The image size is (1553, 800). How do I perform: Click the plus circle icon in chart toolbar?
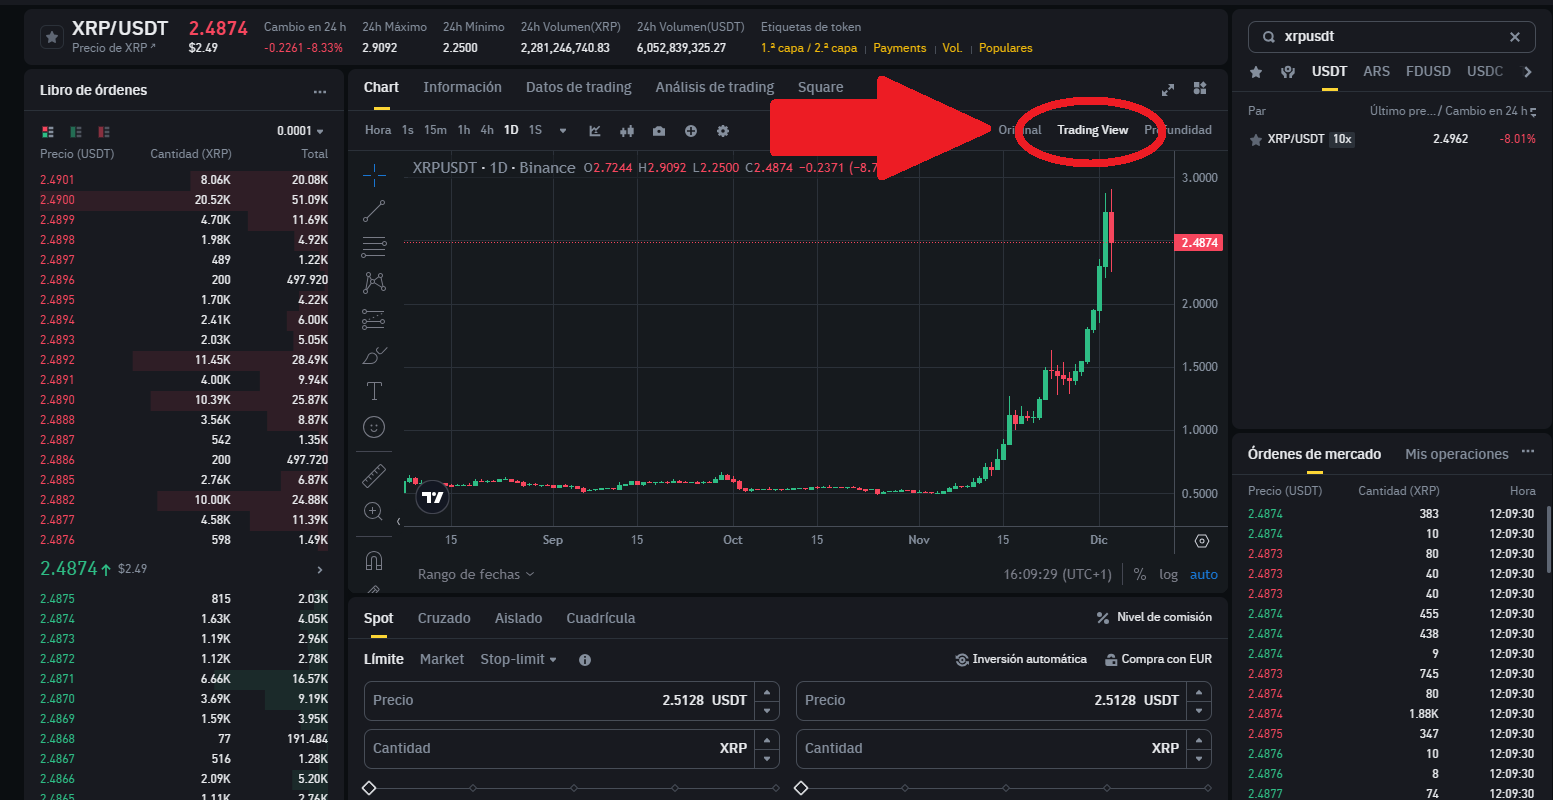click(x=691, y=131)
